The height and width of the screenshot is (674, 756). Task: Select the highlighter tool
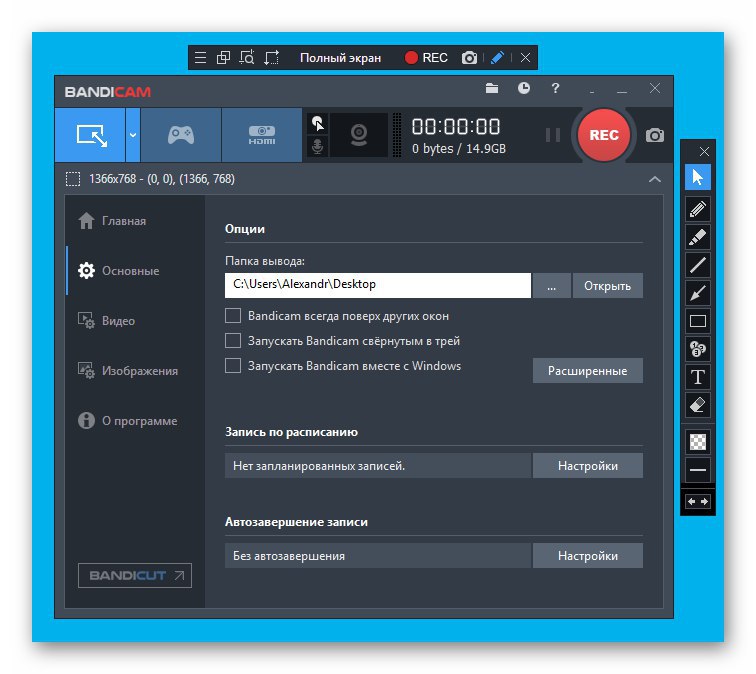tap(698, 237)
